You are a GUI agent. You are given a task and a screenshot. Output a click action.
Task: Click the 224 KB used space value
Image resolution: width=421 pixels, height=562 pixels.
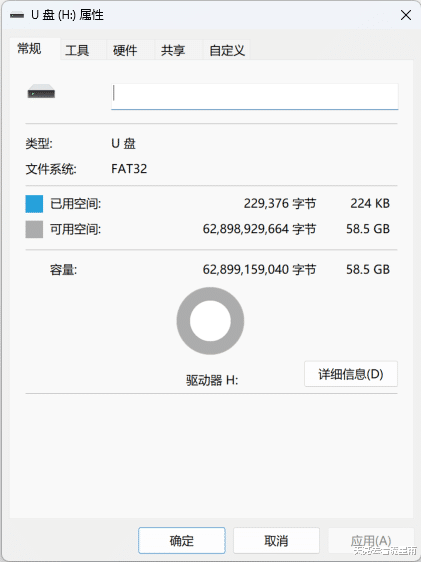[x=370, y=204]
